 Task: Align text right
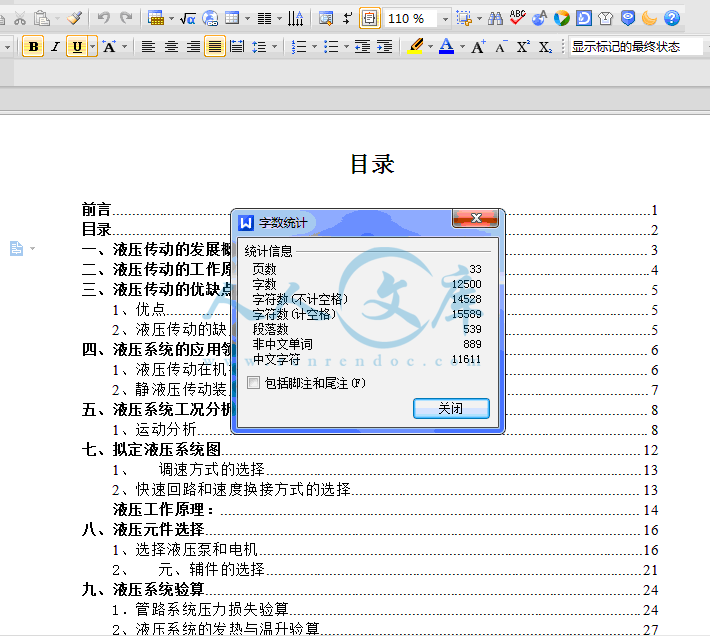193,47
